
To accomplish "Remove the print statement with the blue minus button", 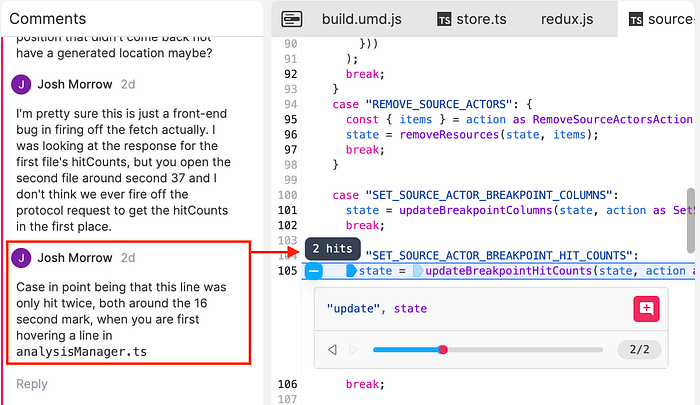I will pyautogui.click(x=313, y=271).
